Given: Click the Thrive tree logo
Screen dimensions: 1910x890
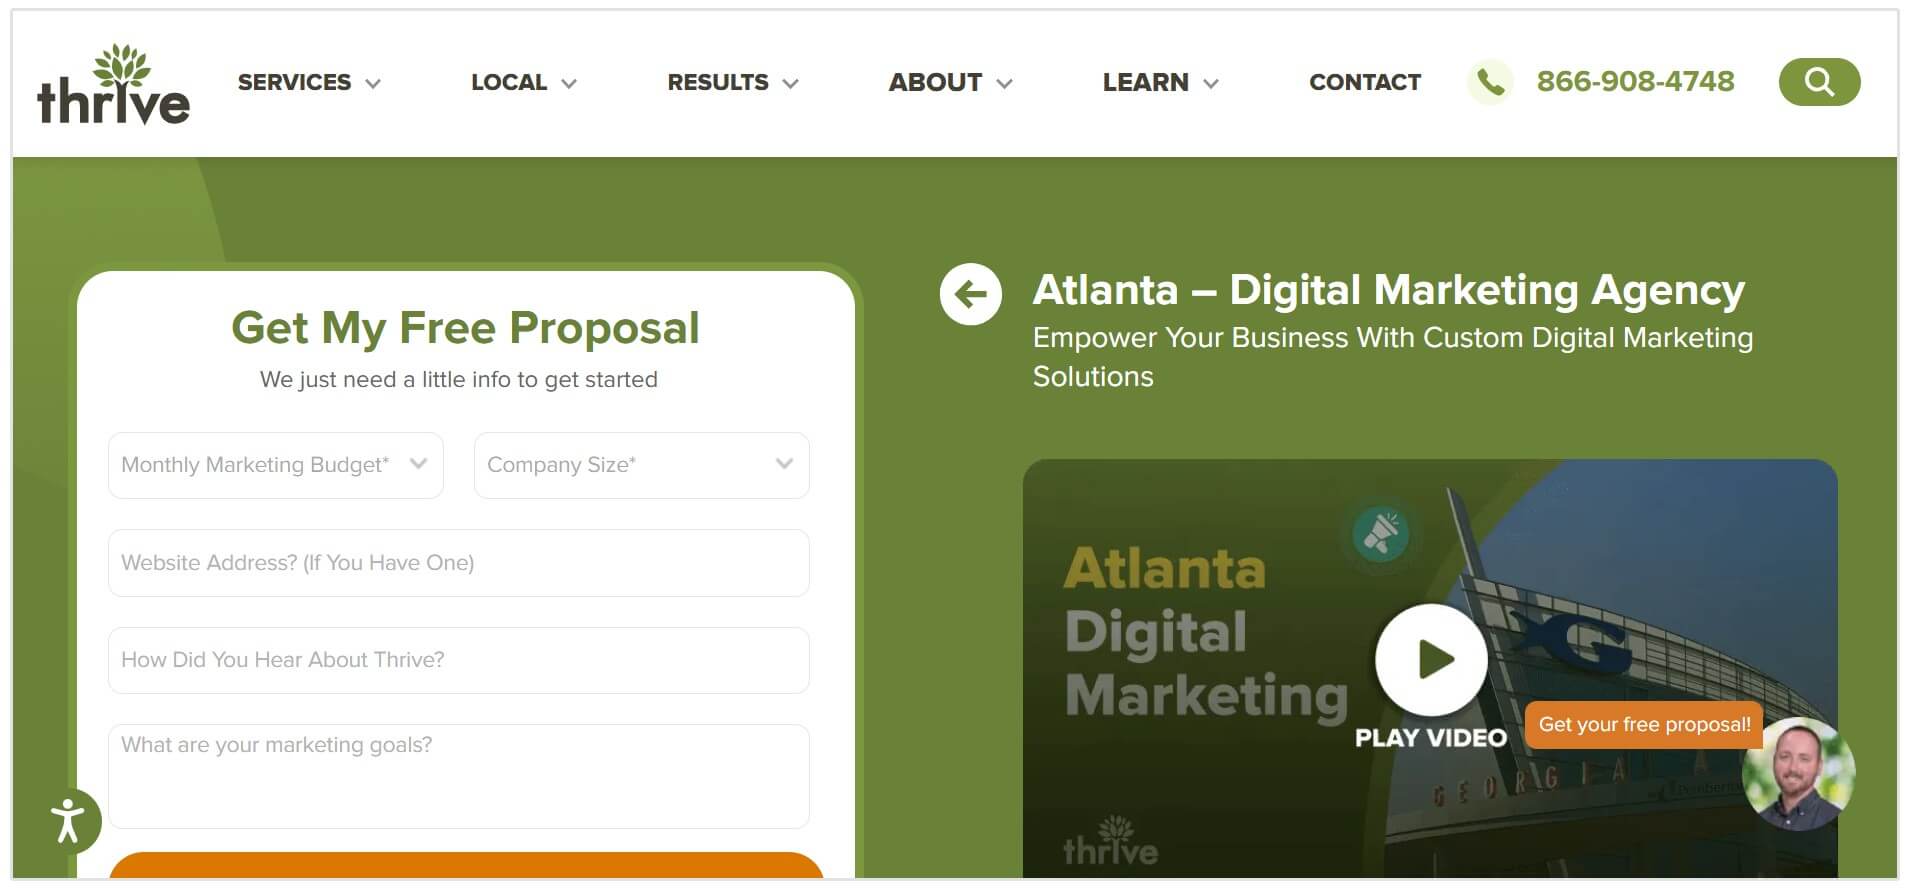Looking at the screenshot, I should pyautogui.click(x=113, y=80).
